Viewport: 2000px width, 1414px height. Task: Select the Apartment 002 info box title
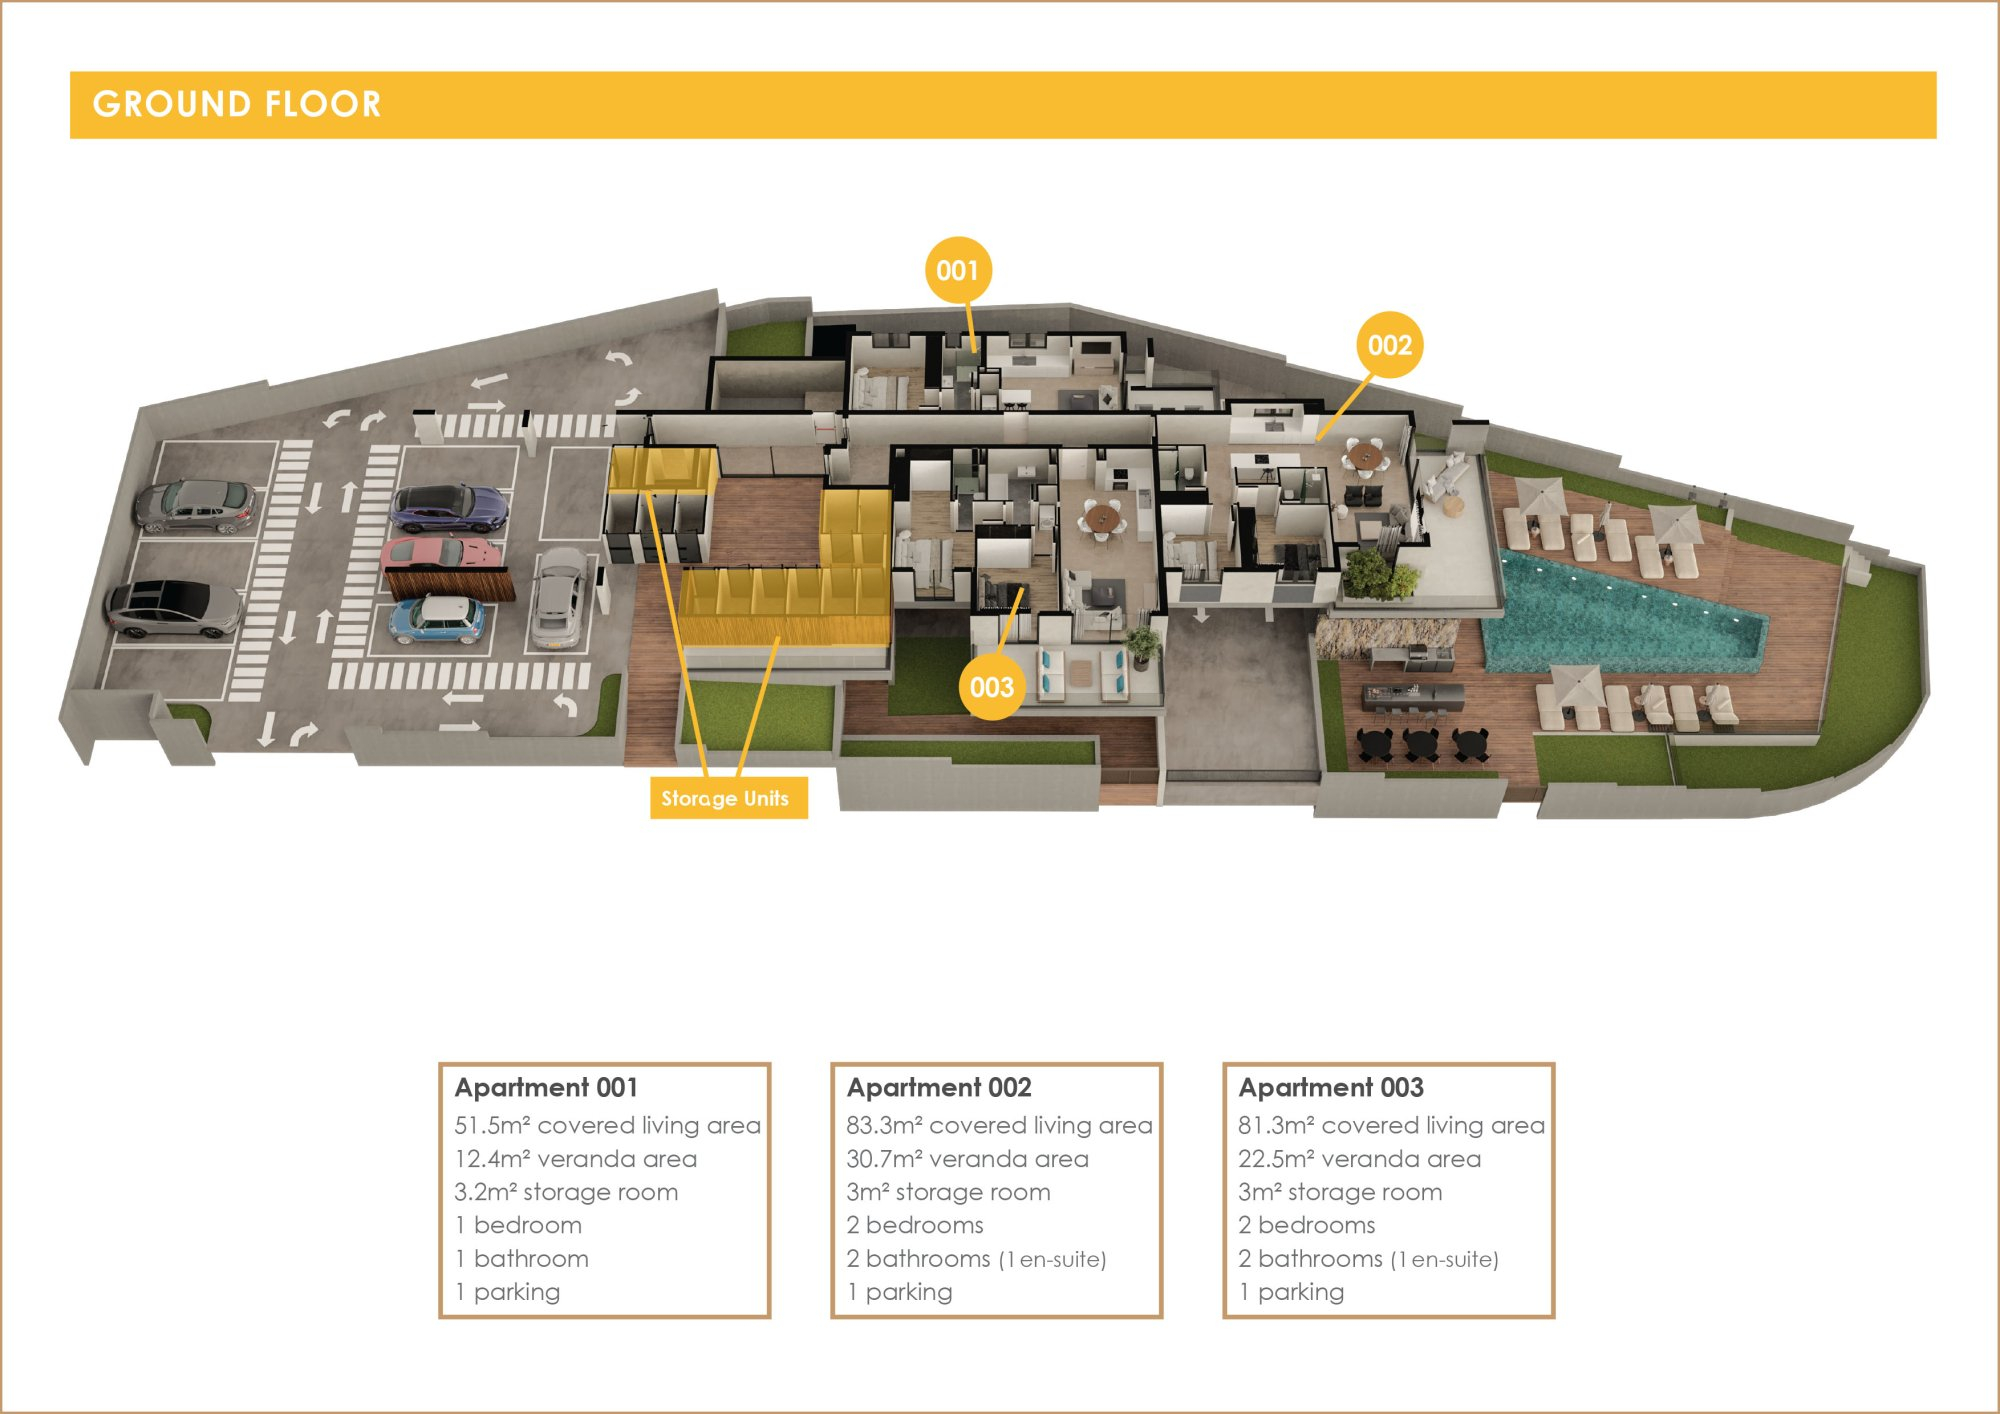tap(938, 1087)
